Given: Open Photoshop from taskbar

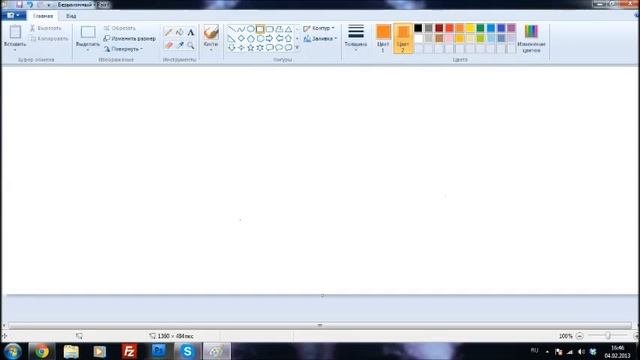Looking at the screenshot, I should (158, 351).
